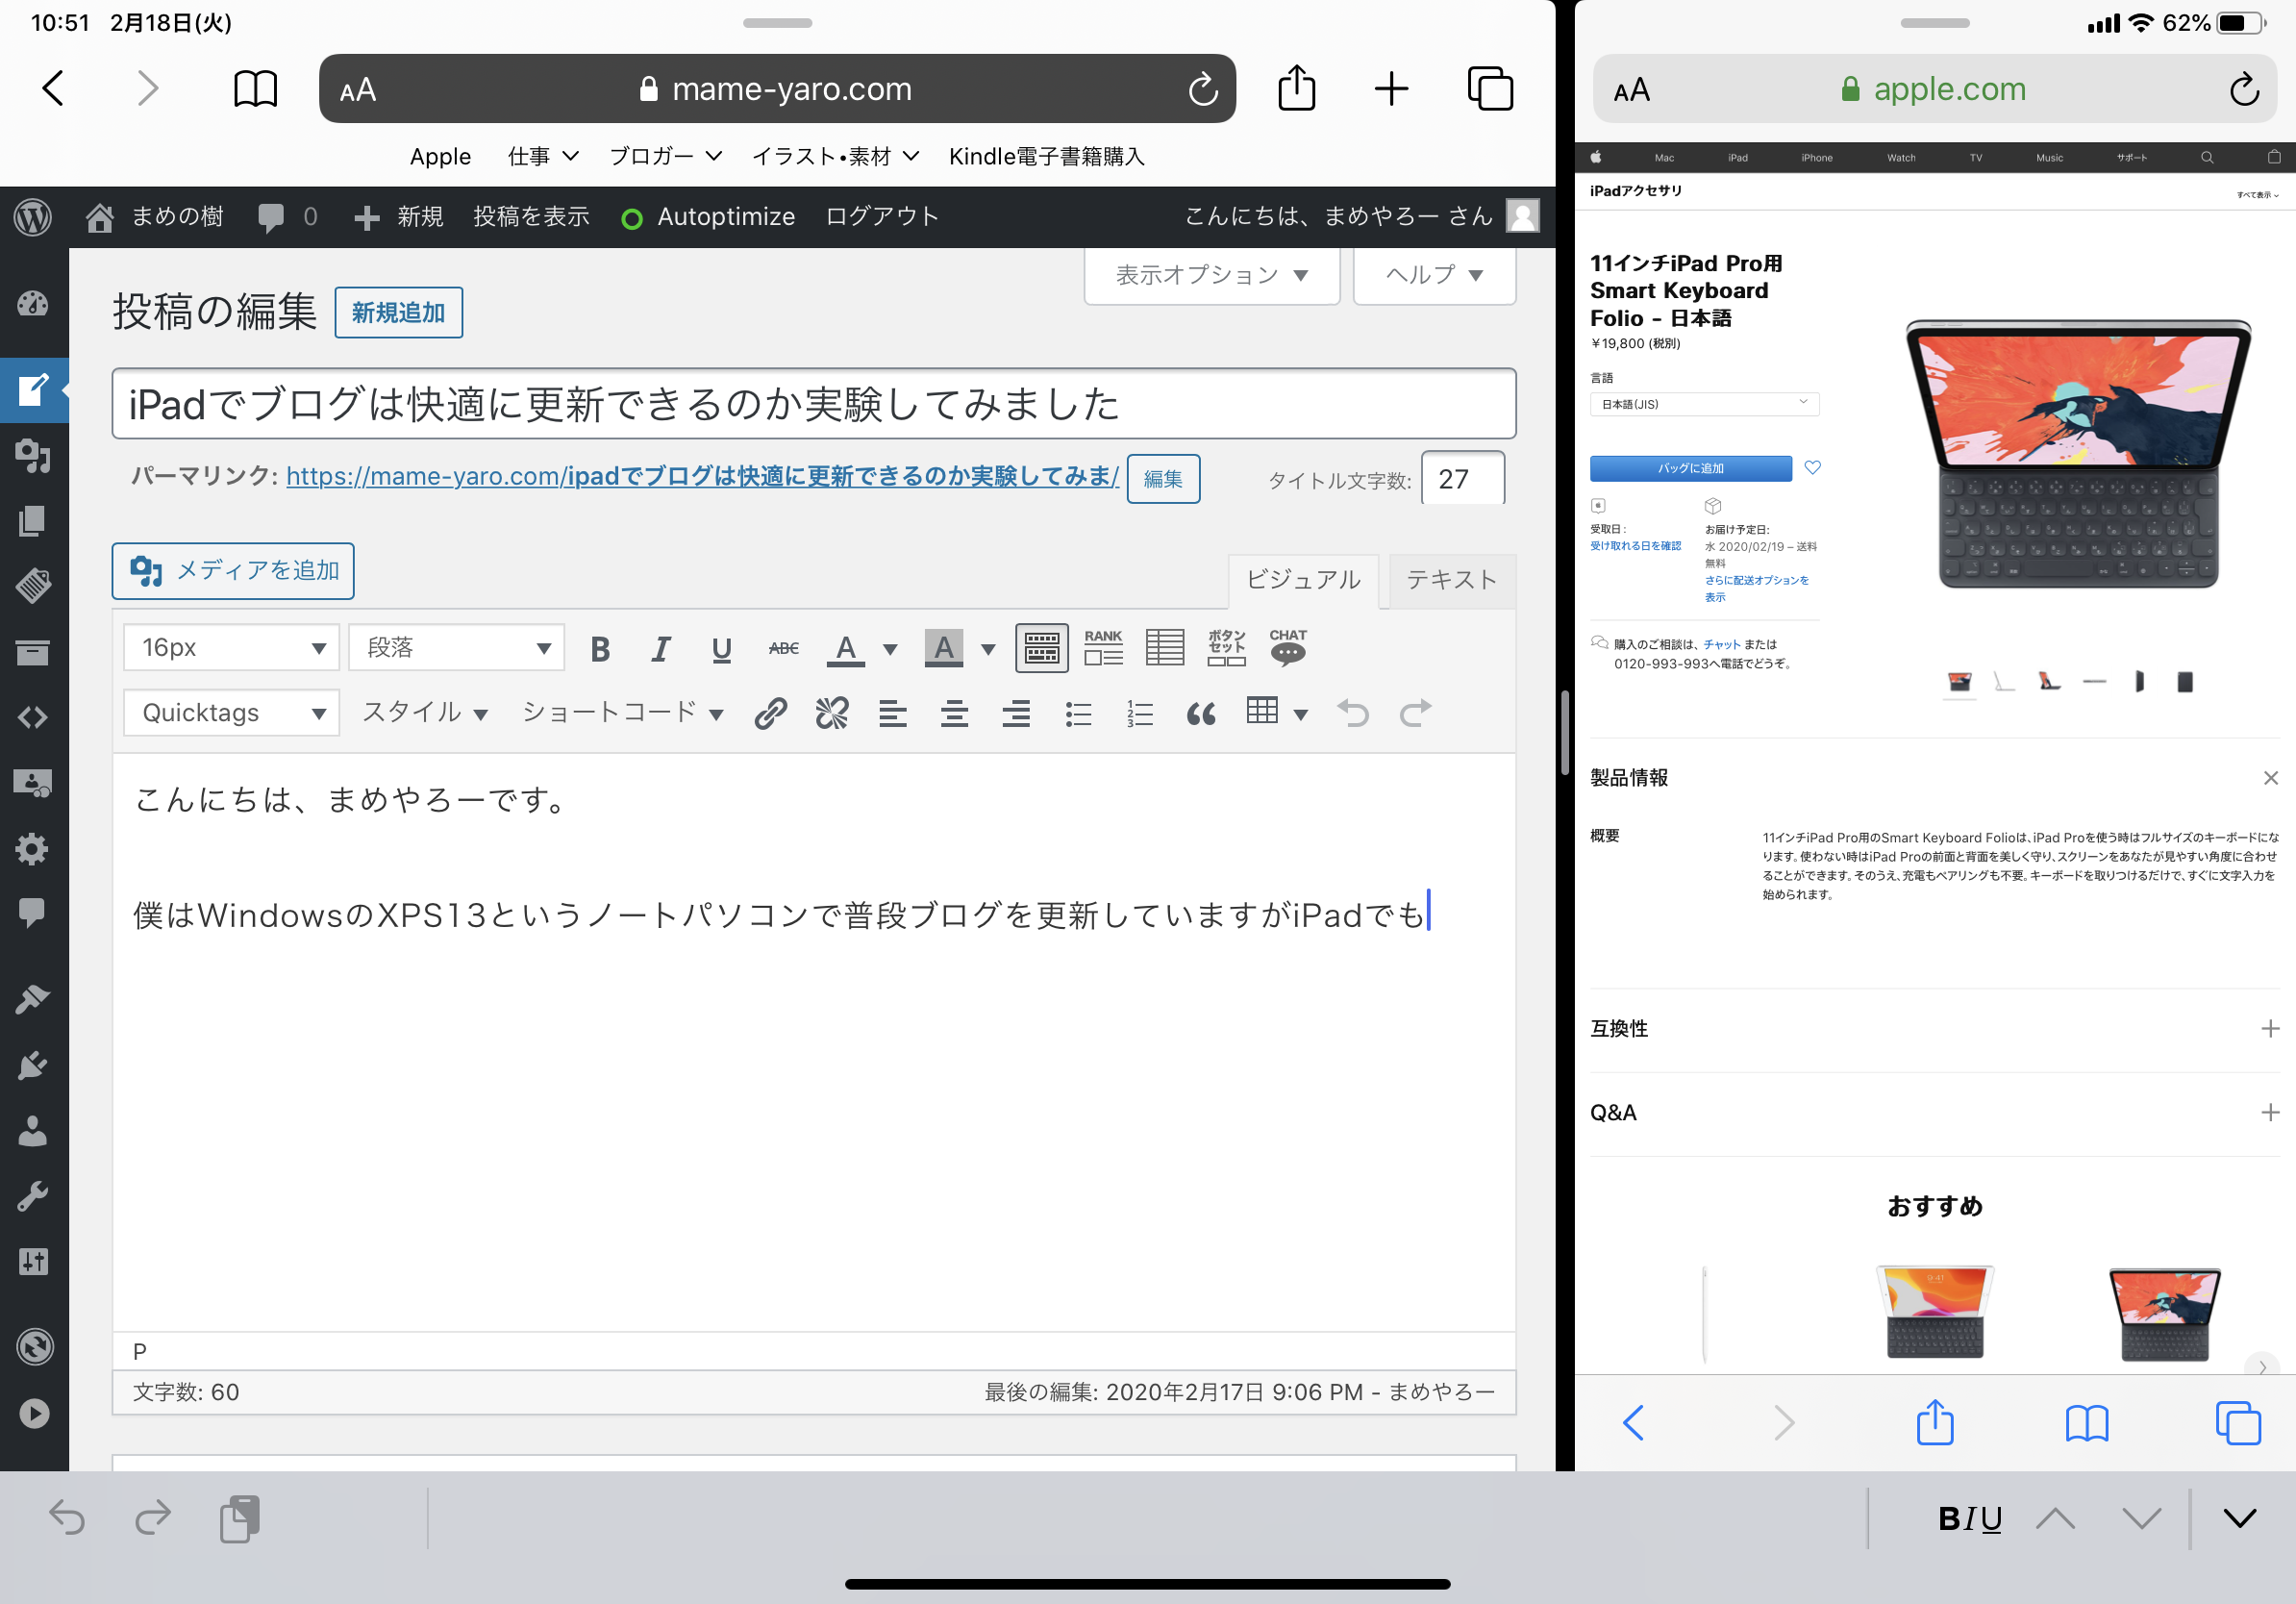2296x1604 pixels.
Task: Open the plugins sidebar icon
Action: [x=33, y=1065]
